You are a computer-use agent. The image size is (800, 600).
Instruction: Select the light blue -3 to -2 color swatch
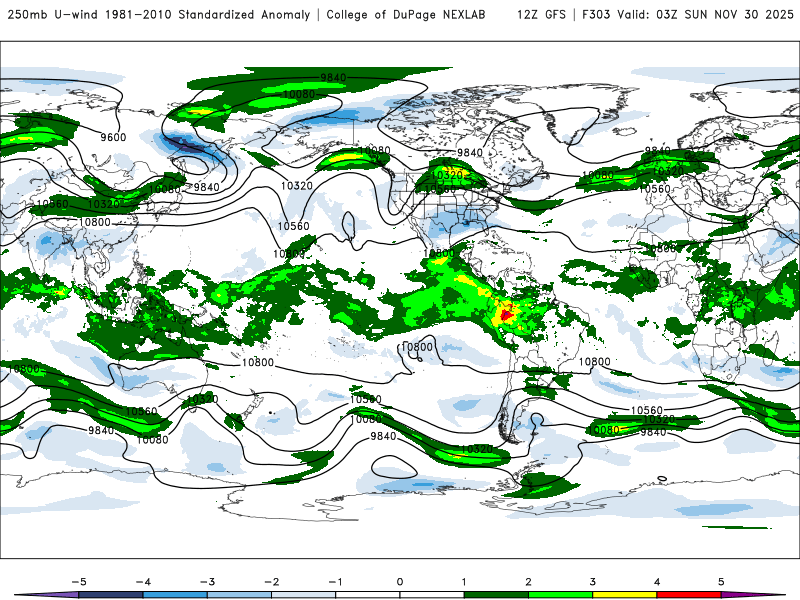239,595
